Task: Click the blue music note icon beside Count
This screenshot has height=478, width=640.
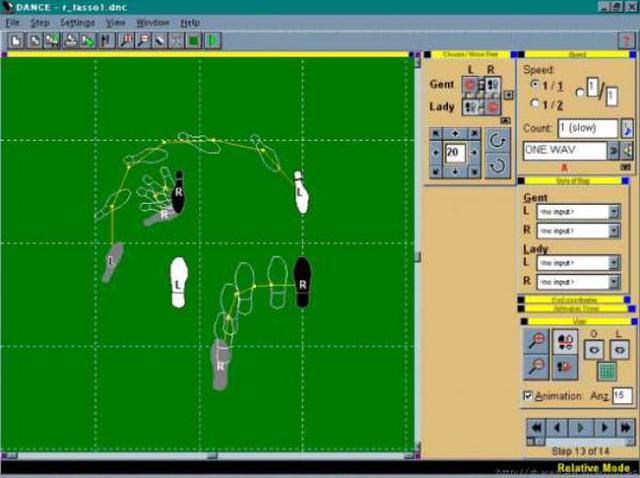Action: (x=627, y=129)
